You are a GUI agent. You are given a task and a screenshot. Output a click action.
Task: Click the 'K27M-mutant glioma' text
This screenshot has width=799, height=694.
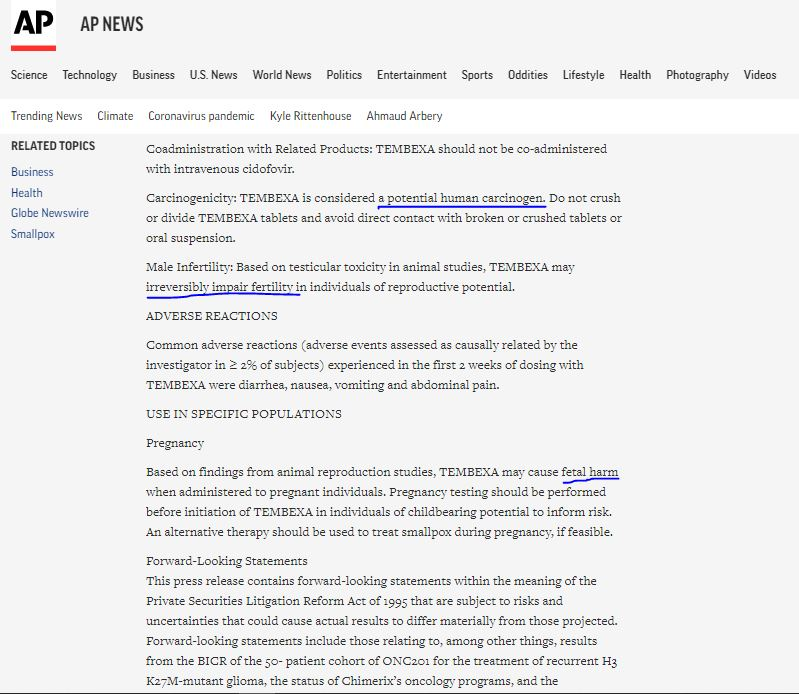(205, 681)
